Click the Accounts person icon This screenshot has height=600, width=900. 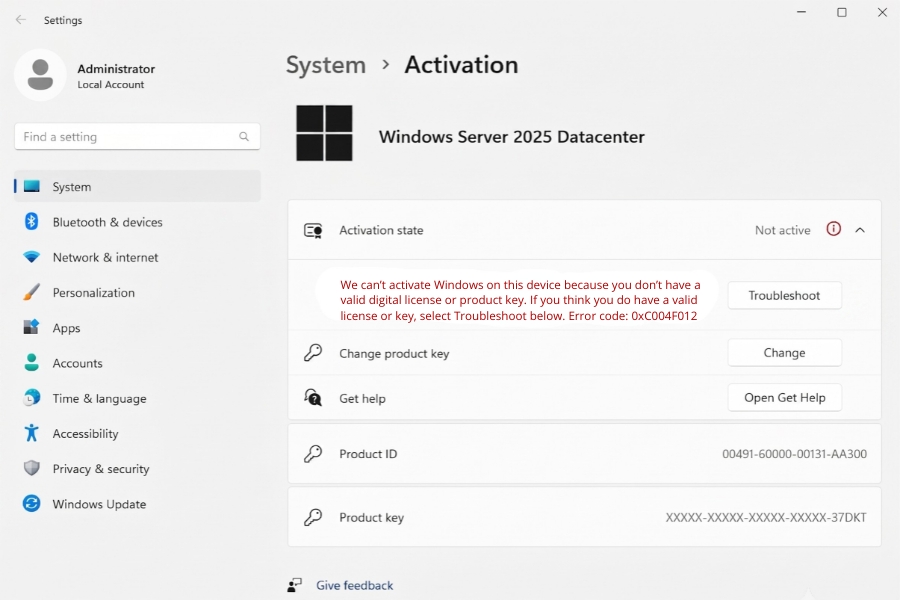coord(32,362)
